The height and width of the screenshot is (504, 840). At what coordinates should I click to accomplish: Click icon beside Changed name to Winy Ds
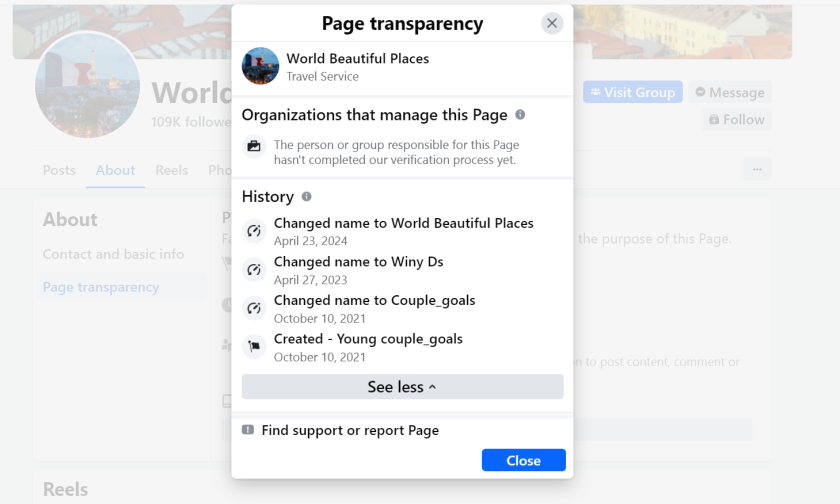(254, 270)
